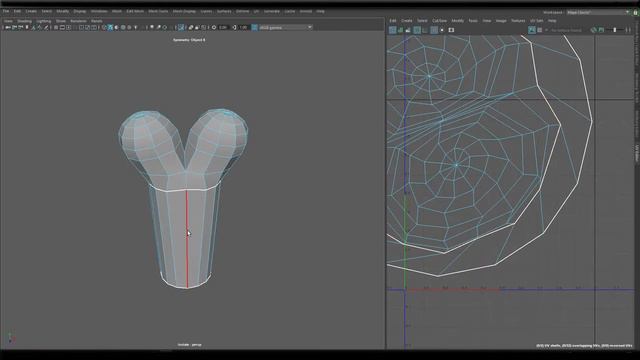Click the Gamma icon in viewport toolbar
The image size is (640, 360).
234,27
